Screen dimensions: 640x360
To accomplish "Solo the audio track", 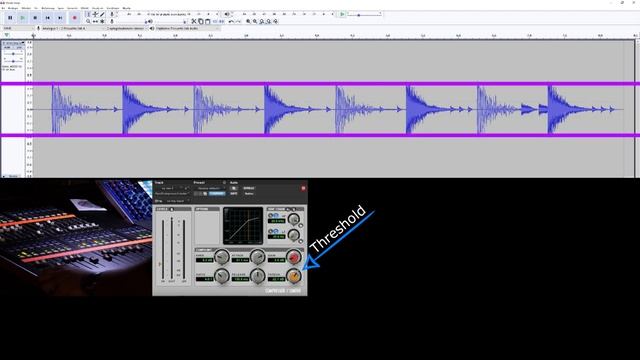I will 19,47.
